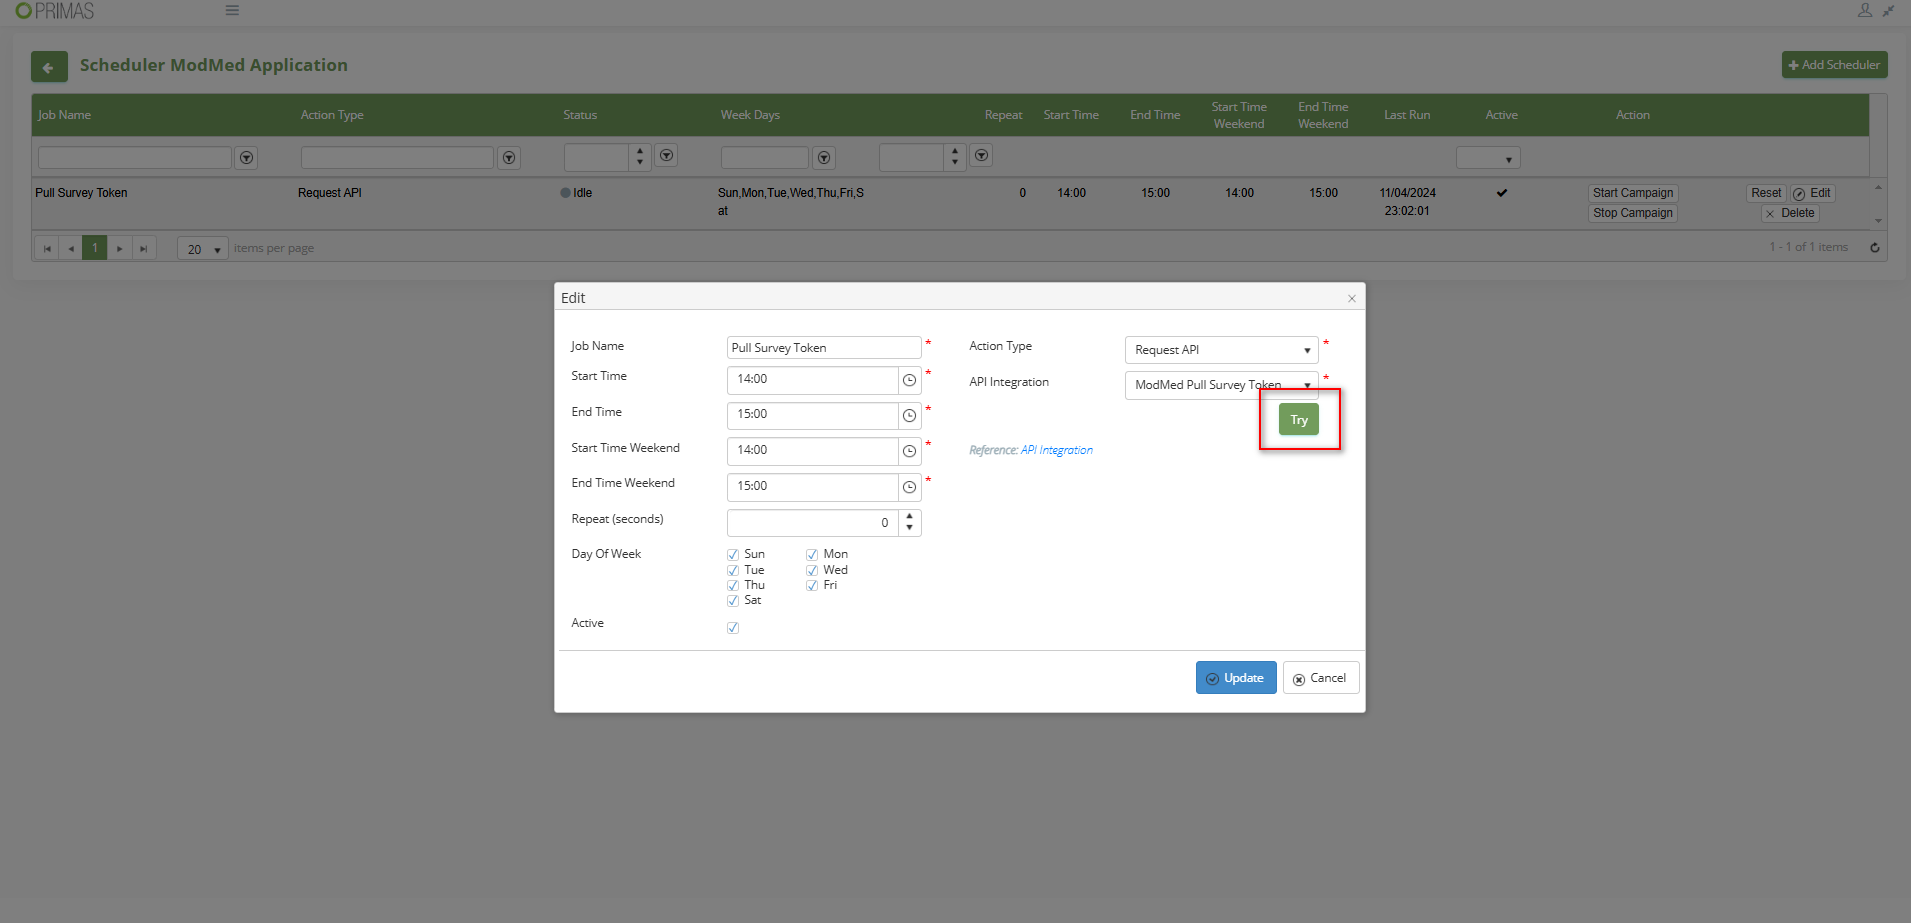
Task: Open the Start Time clock picker
Action: 909,380
